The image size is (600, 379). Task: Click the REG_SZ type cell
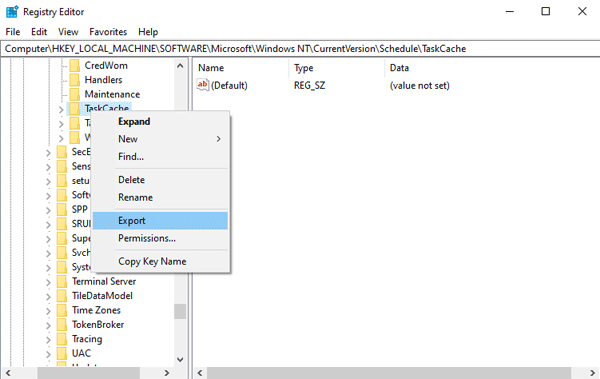310,85
